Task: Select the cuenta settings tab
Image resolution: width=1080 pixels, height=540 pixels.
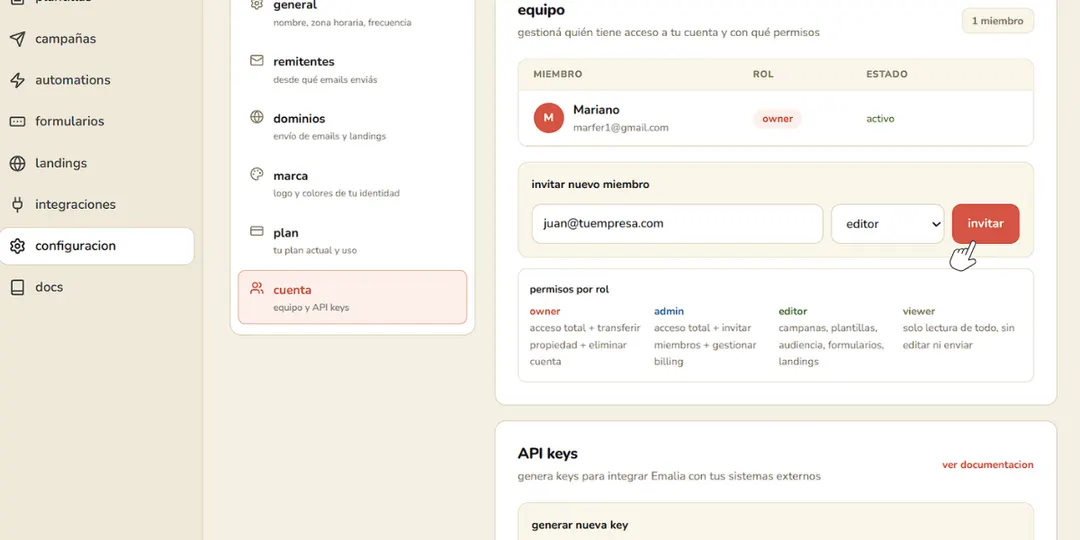Action: [352, 297]
